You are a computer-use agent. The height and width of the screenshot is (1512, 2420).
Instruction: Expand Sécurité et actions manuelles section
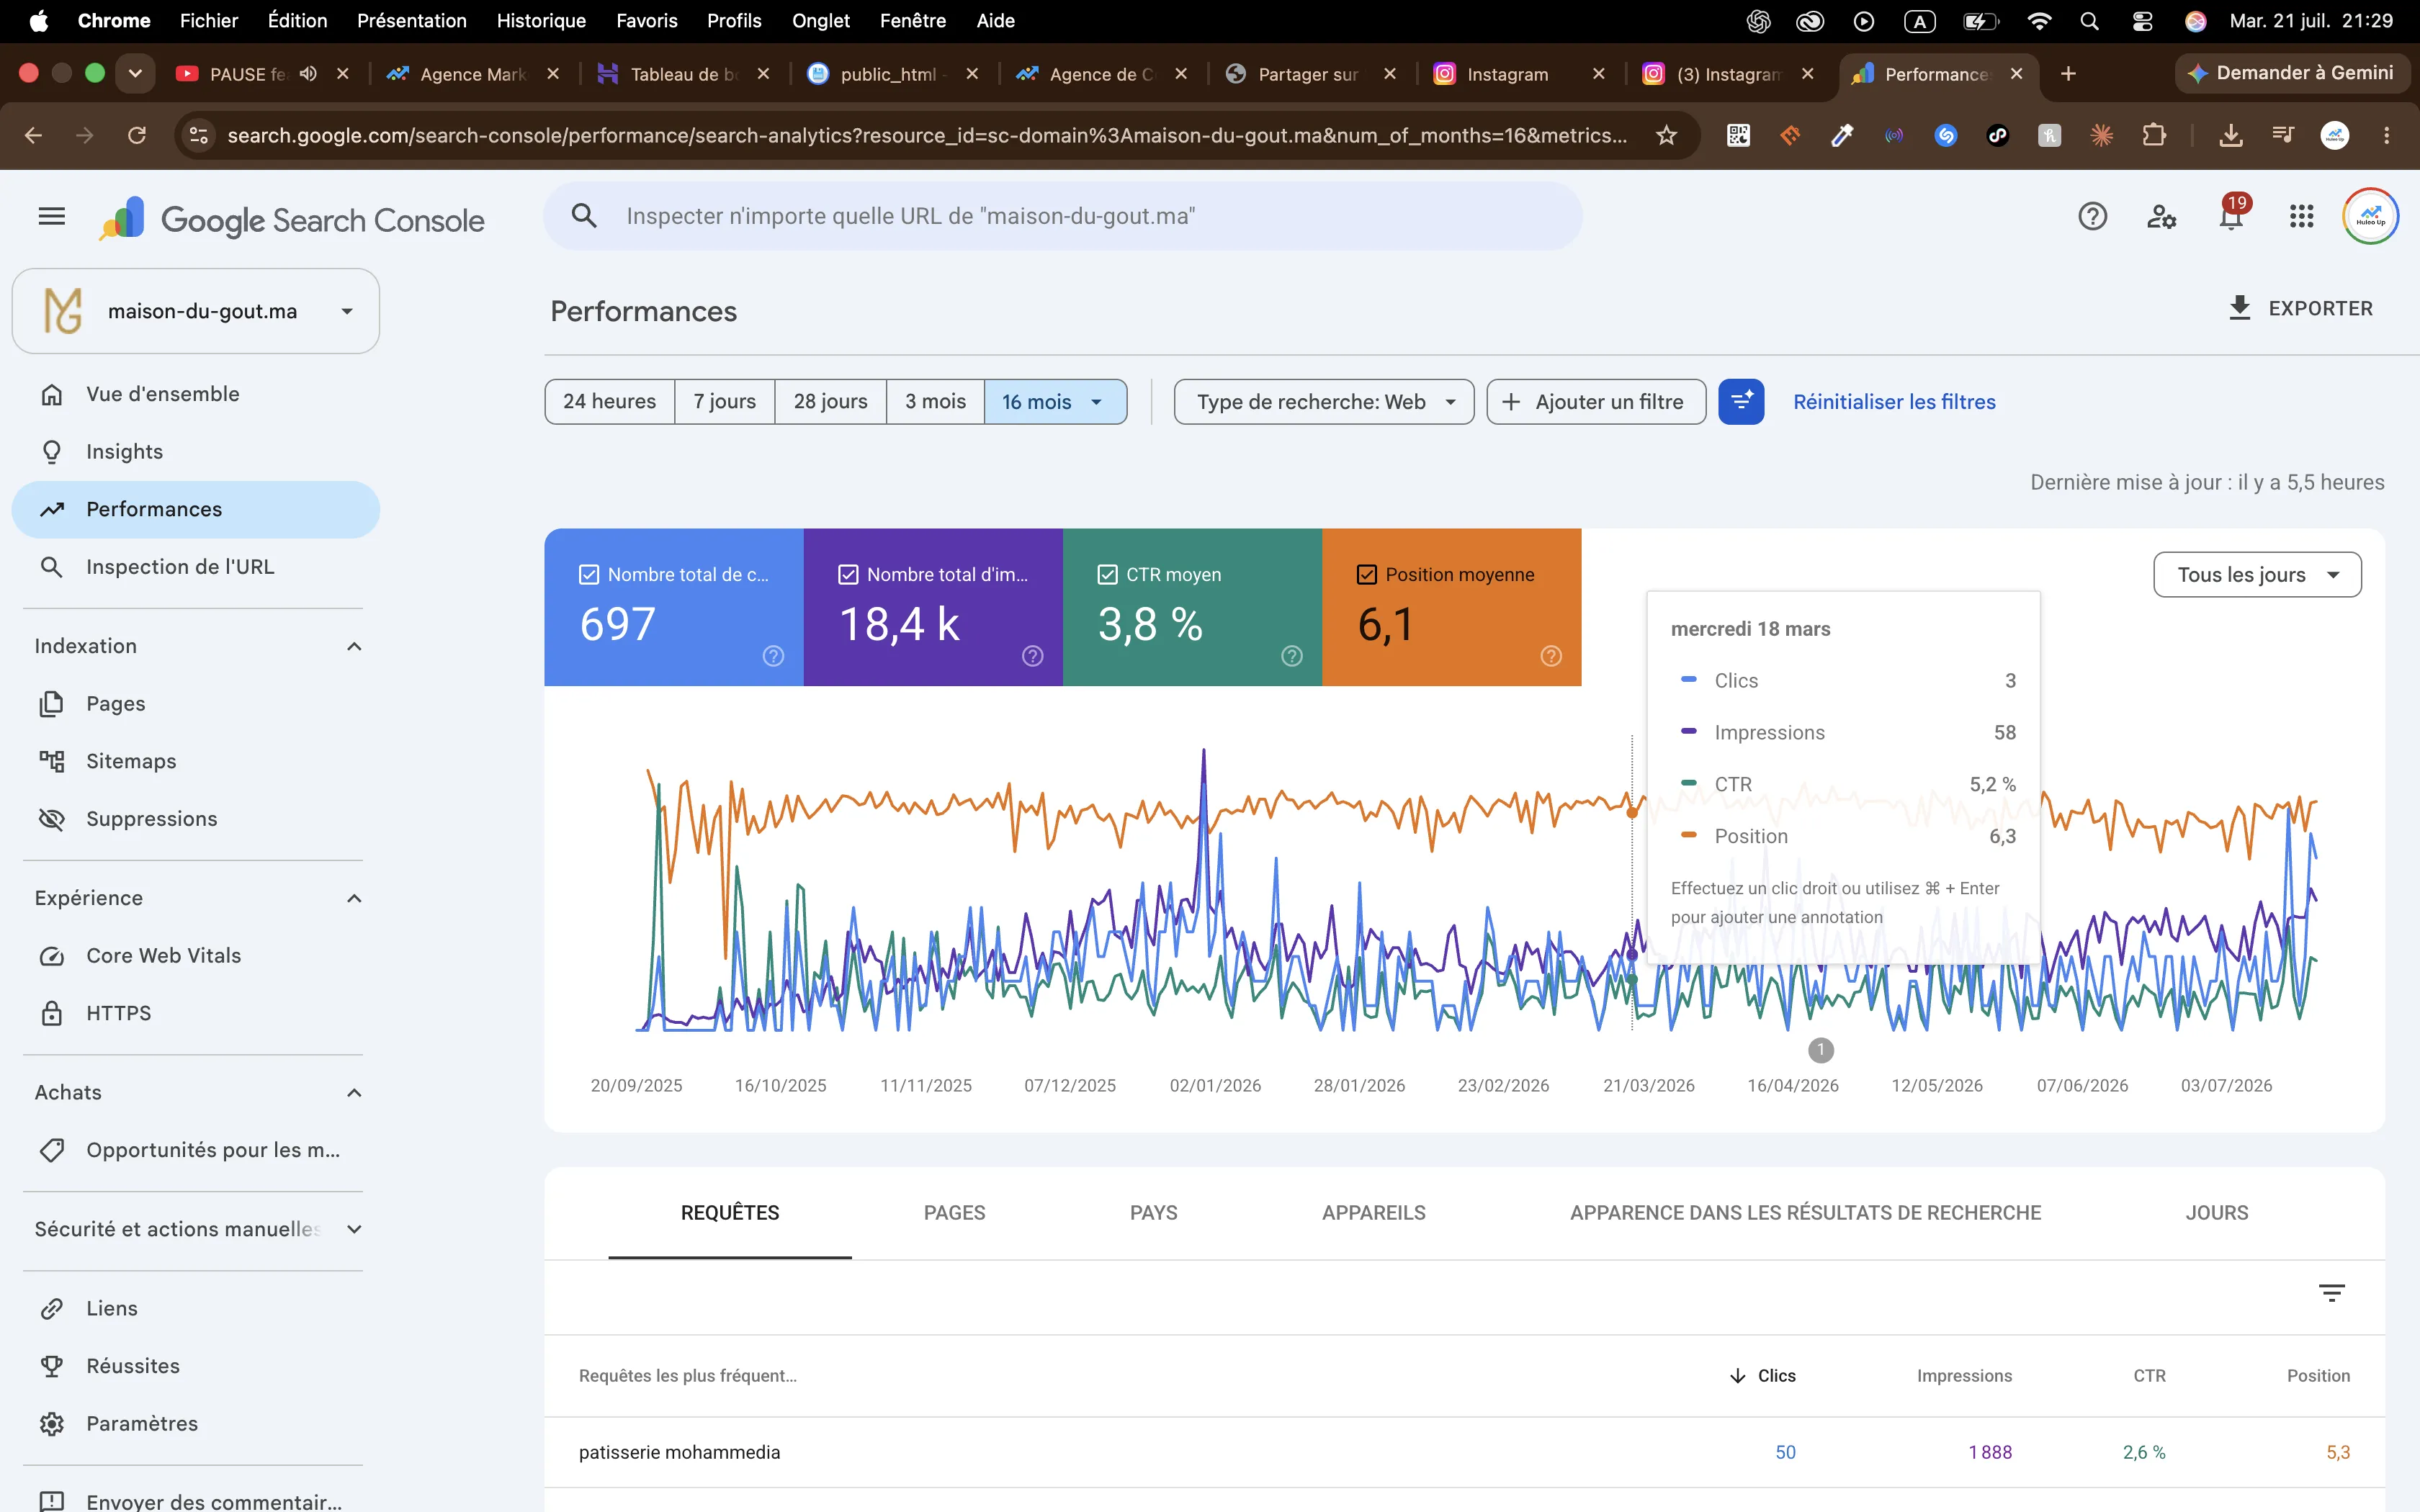pyautogui.click(x=354, y=1229)
